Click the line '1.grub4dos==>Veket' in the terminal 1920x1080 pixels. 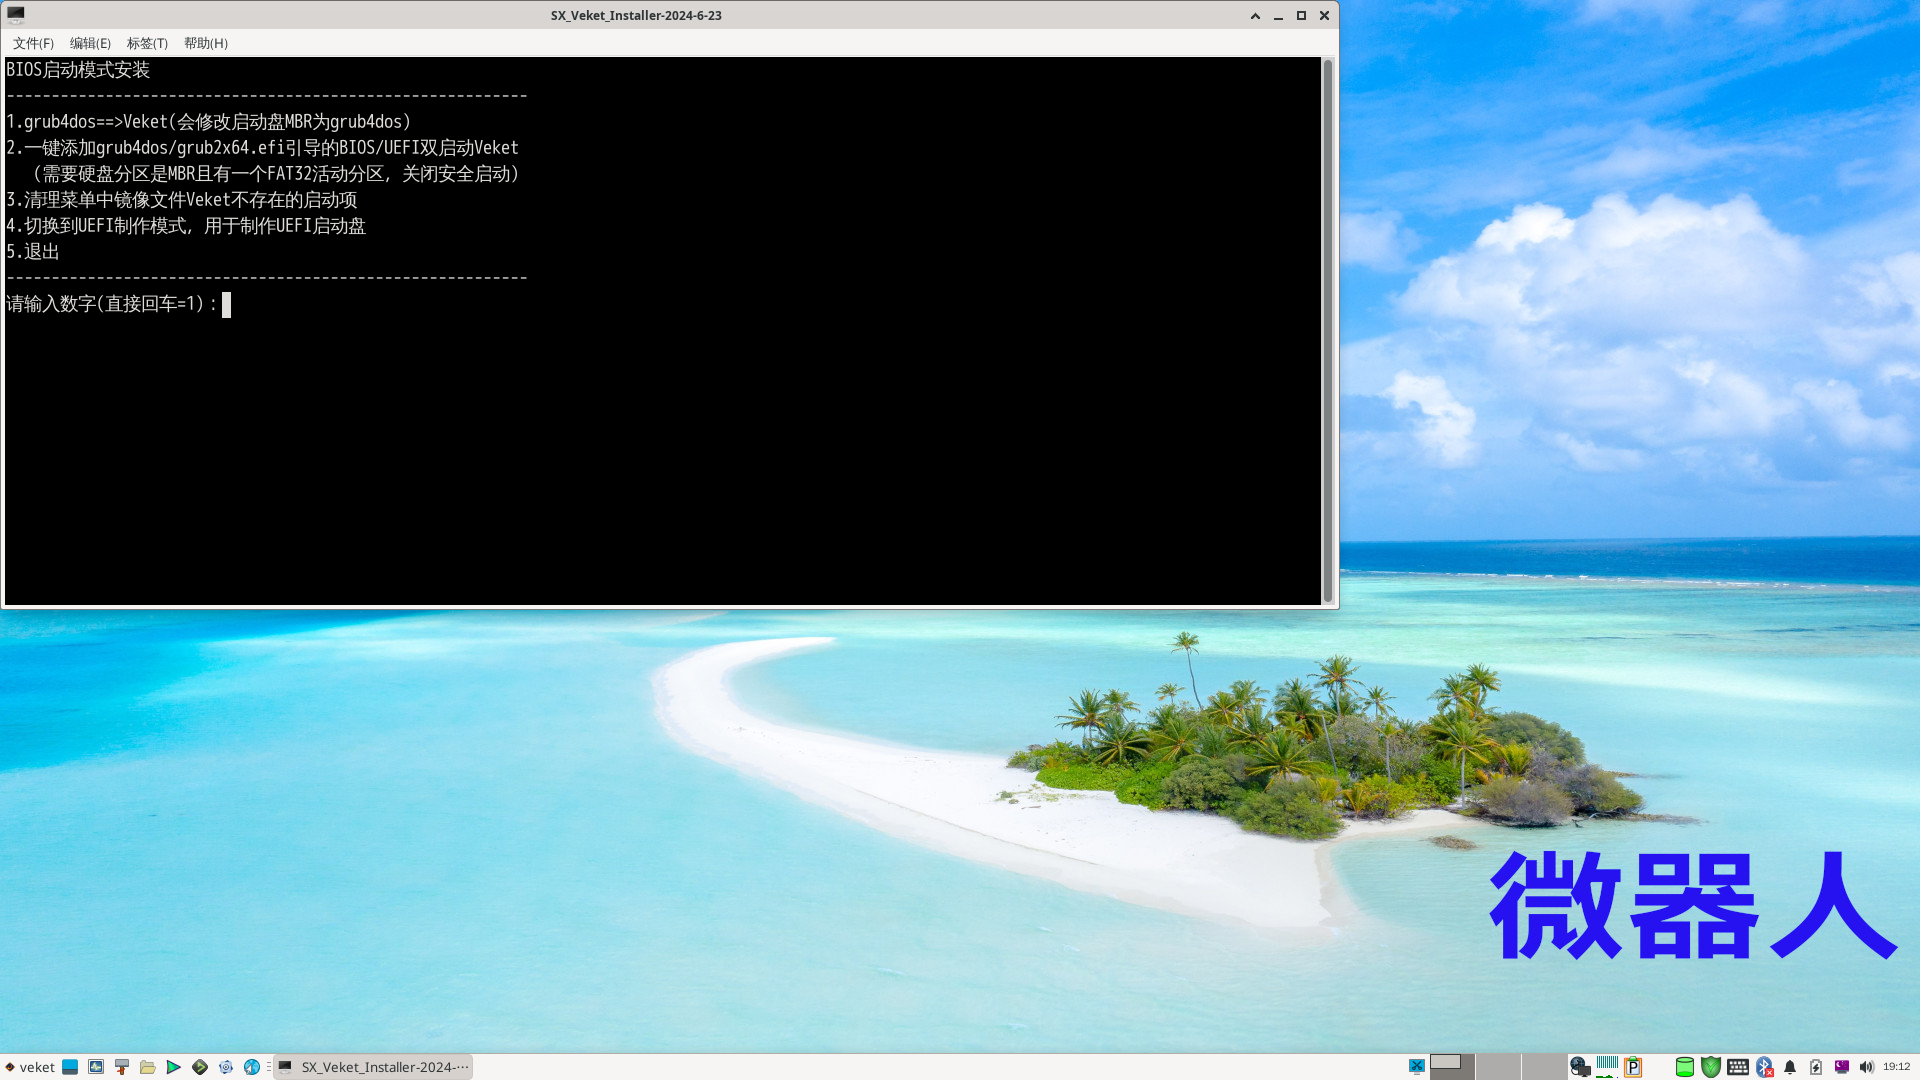coord(209,122)
